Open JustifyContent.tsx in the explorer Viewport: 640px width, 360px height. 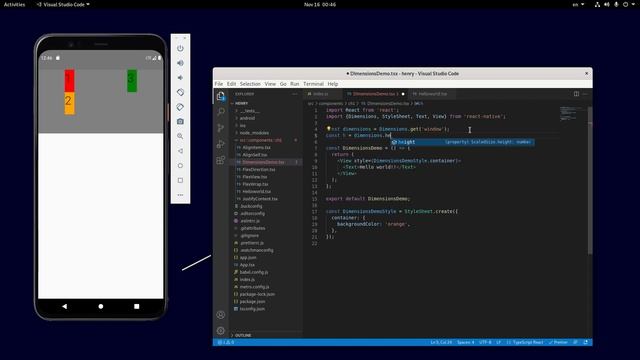click(x=260, y=199)
